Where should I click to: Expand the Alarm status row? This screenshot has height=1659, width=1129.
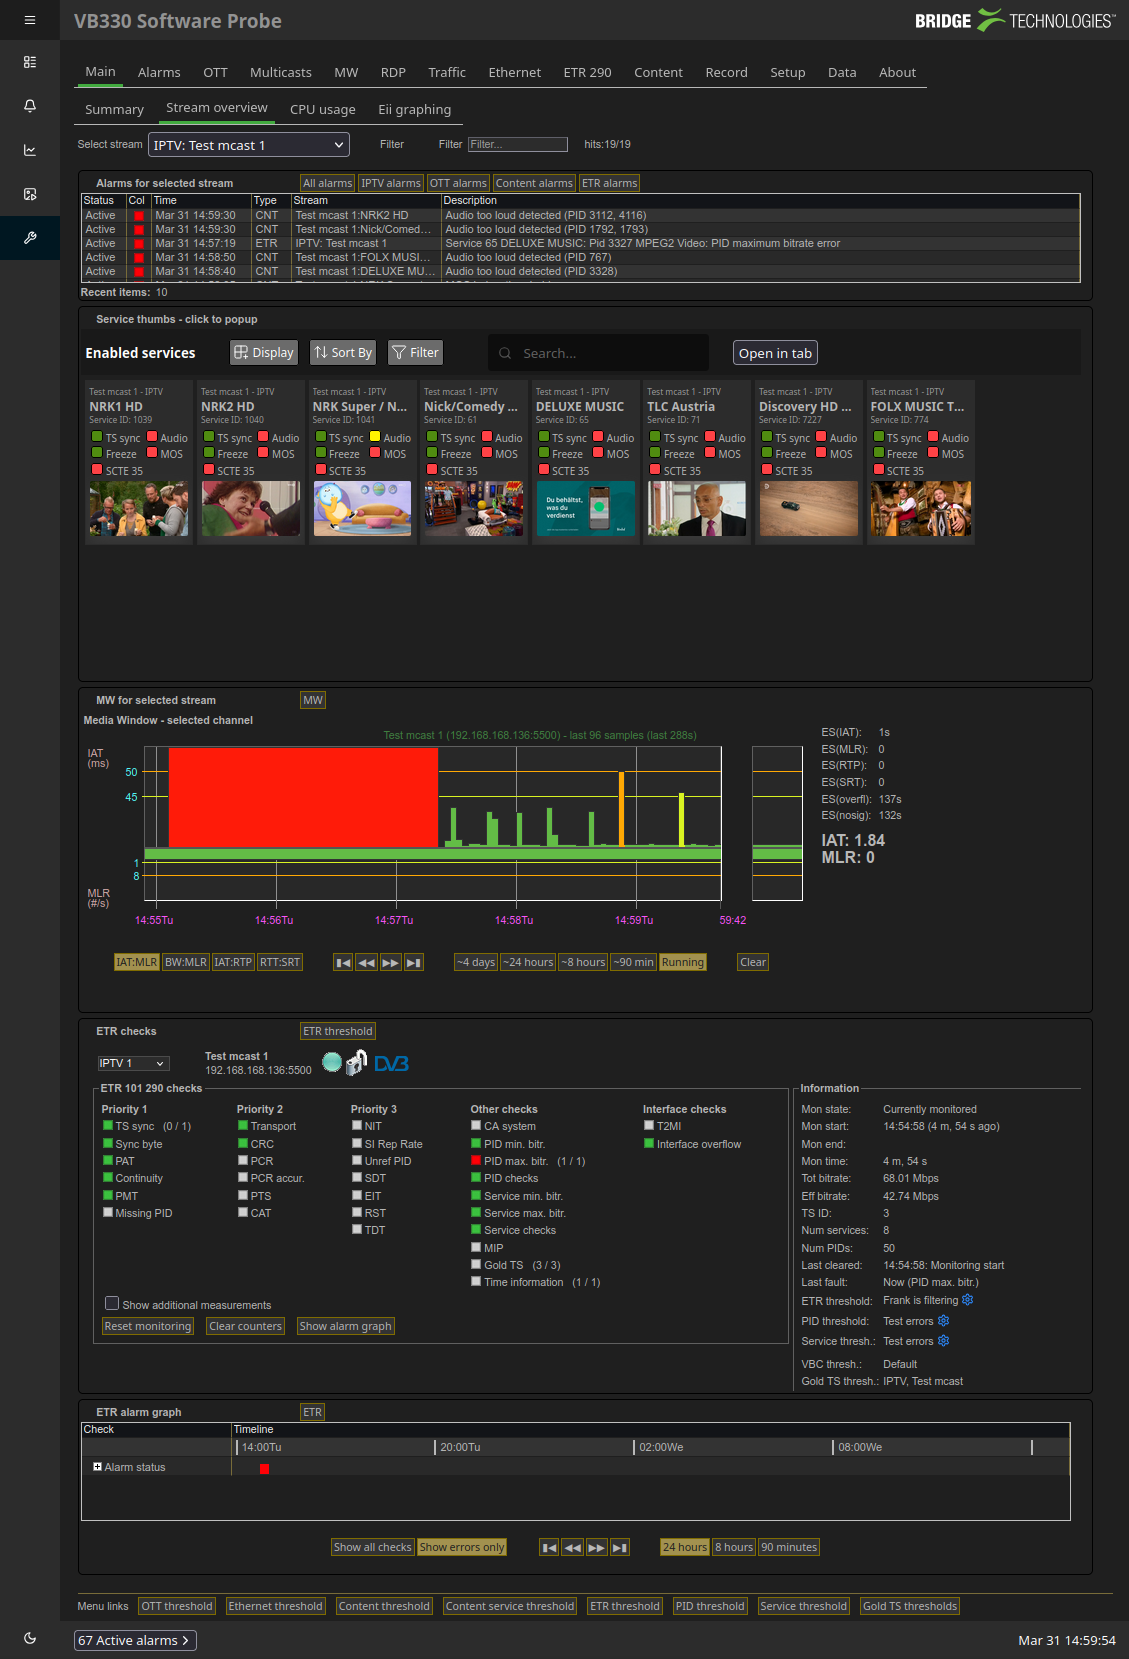[97, 1467]
